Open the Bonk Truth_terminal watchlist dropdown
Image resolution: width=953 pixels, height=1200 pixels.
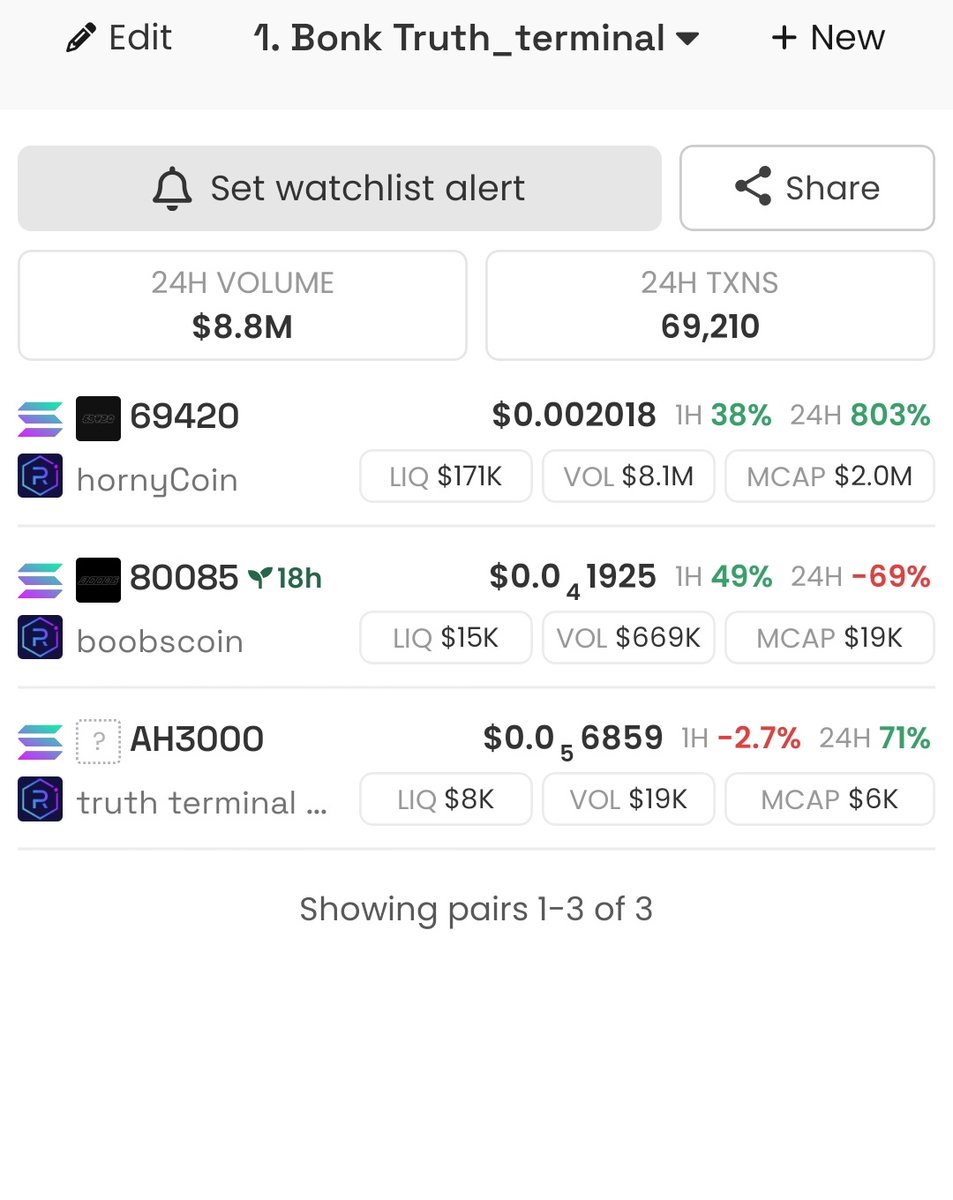point(476,39)
